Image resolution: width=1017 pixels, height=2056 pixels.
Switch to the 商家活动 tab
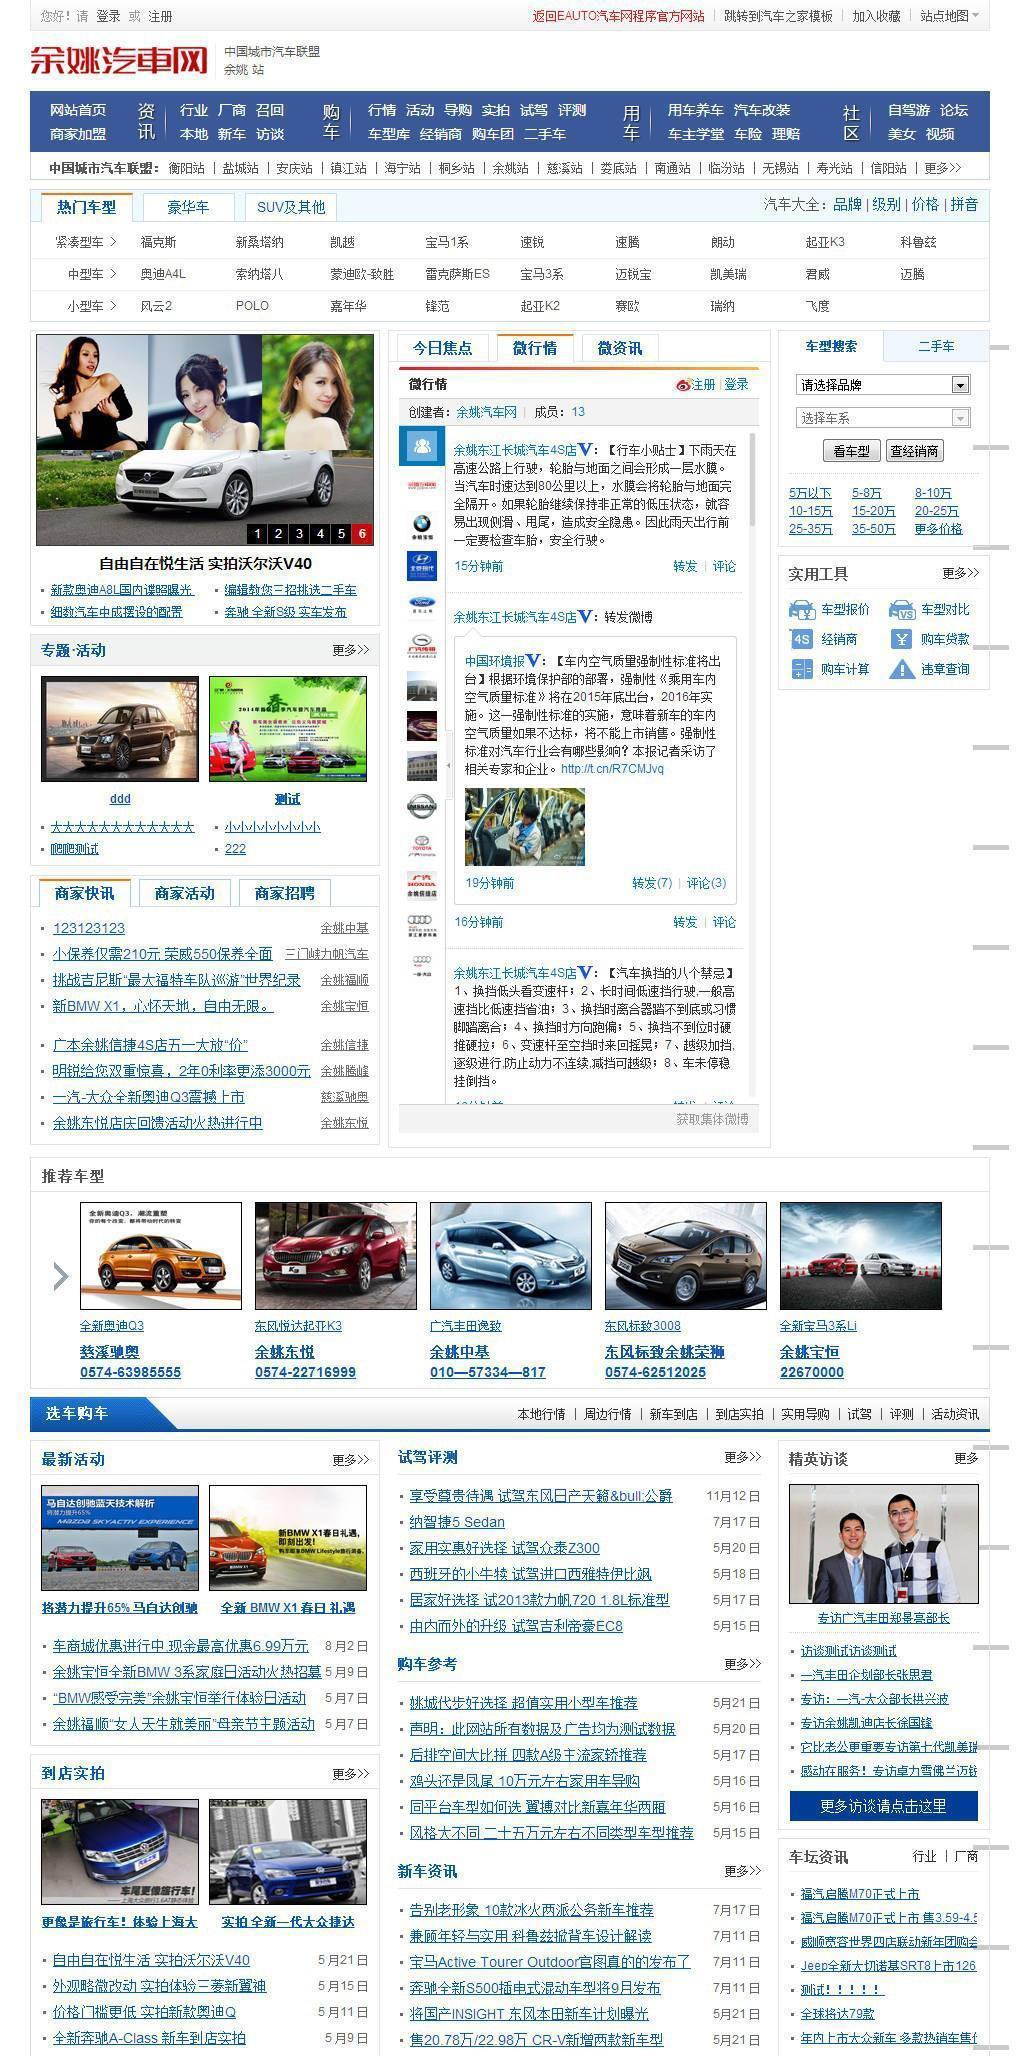tap(185, 893)
